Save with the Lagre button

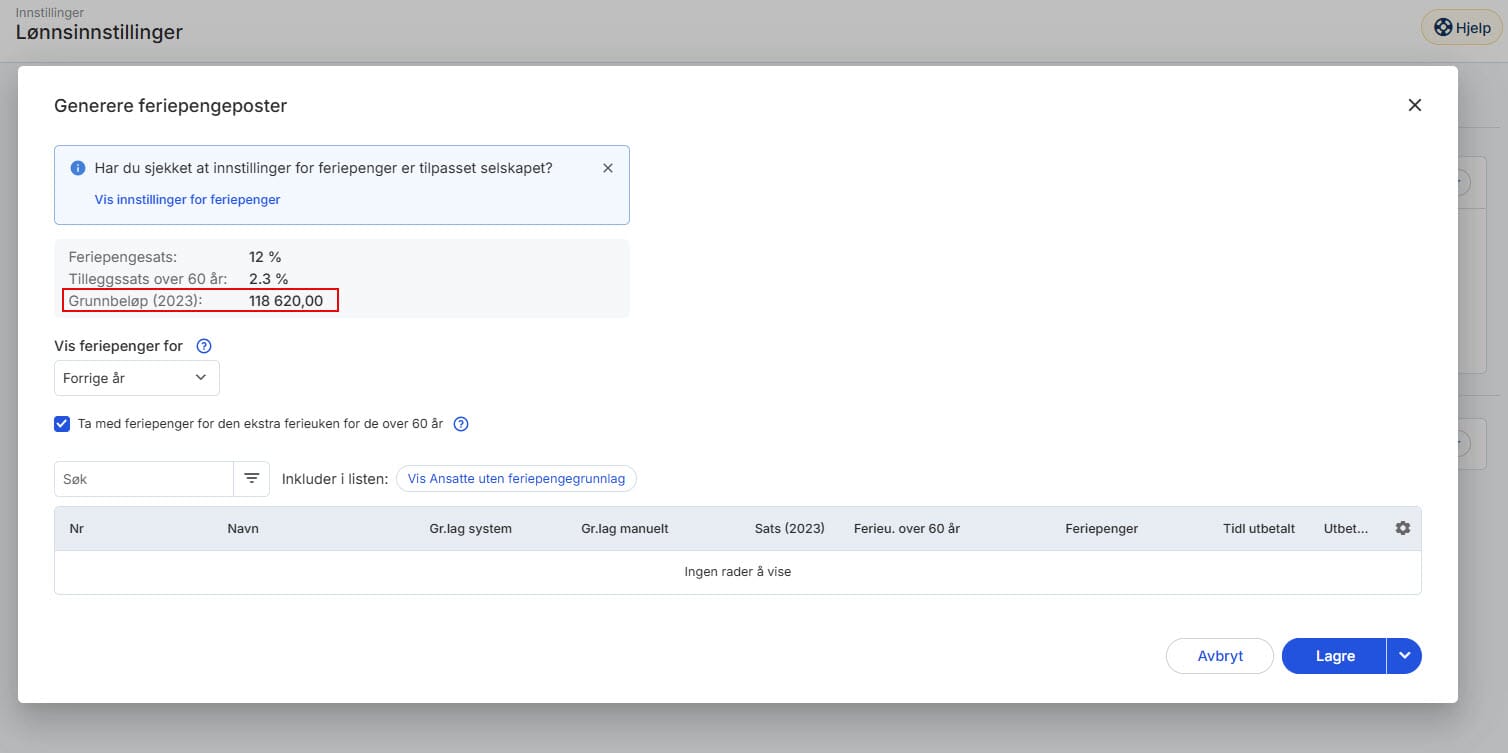(1334, 656)
